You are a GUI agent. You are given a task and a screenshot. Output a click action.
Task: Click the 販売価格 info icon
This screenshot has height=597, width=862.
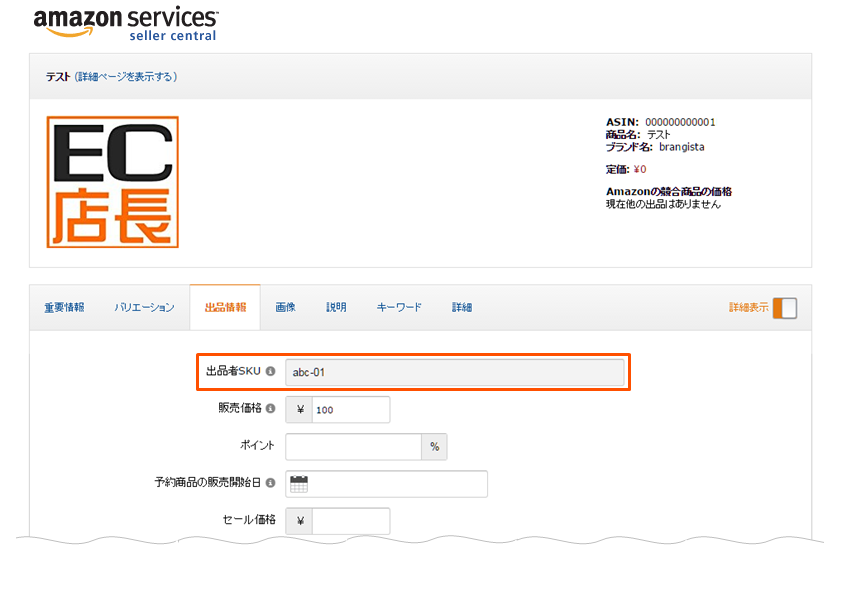click(270, 408)
